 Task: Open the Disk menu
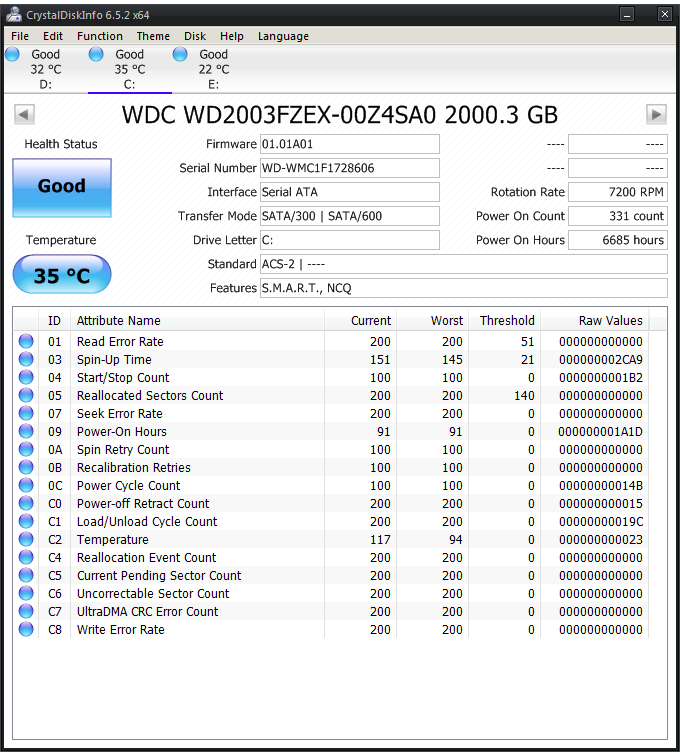195,36
